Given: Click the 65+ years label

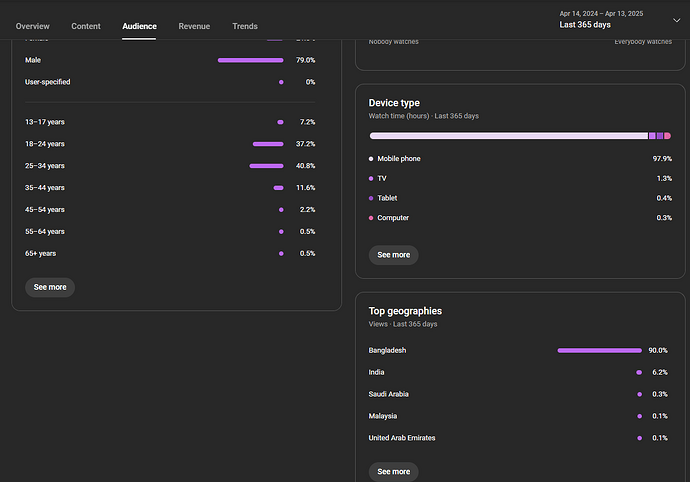Looking at the screenshot, I should (x=40, y=254).
